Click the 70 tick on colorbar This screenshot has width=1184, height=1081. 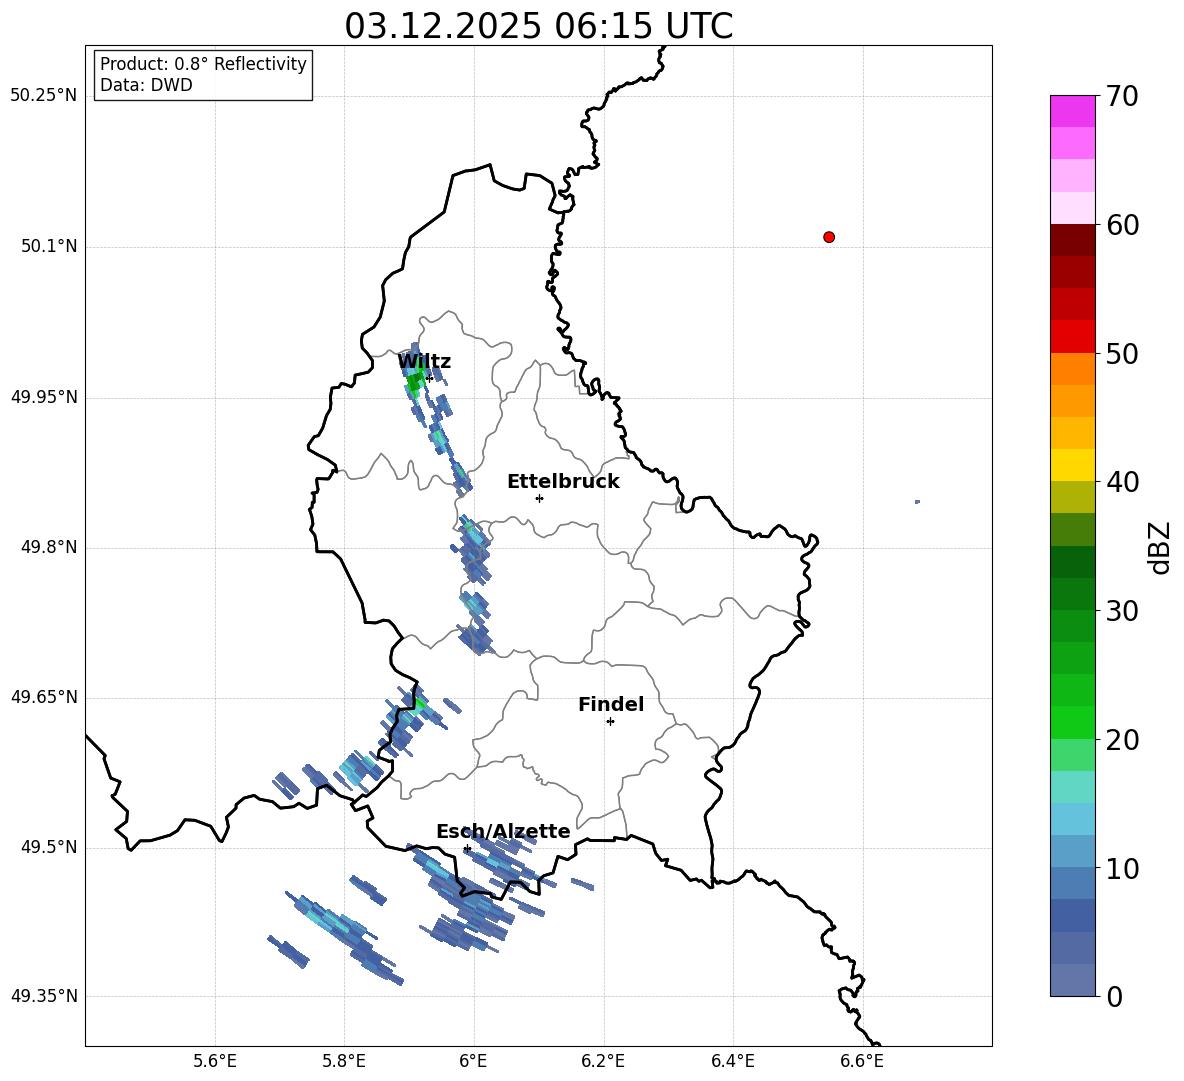[x=1122, y=96]
